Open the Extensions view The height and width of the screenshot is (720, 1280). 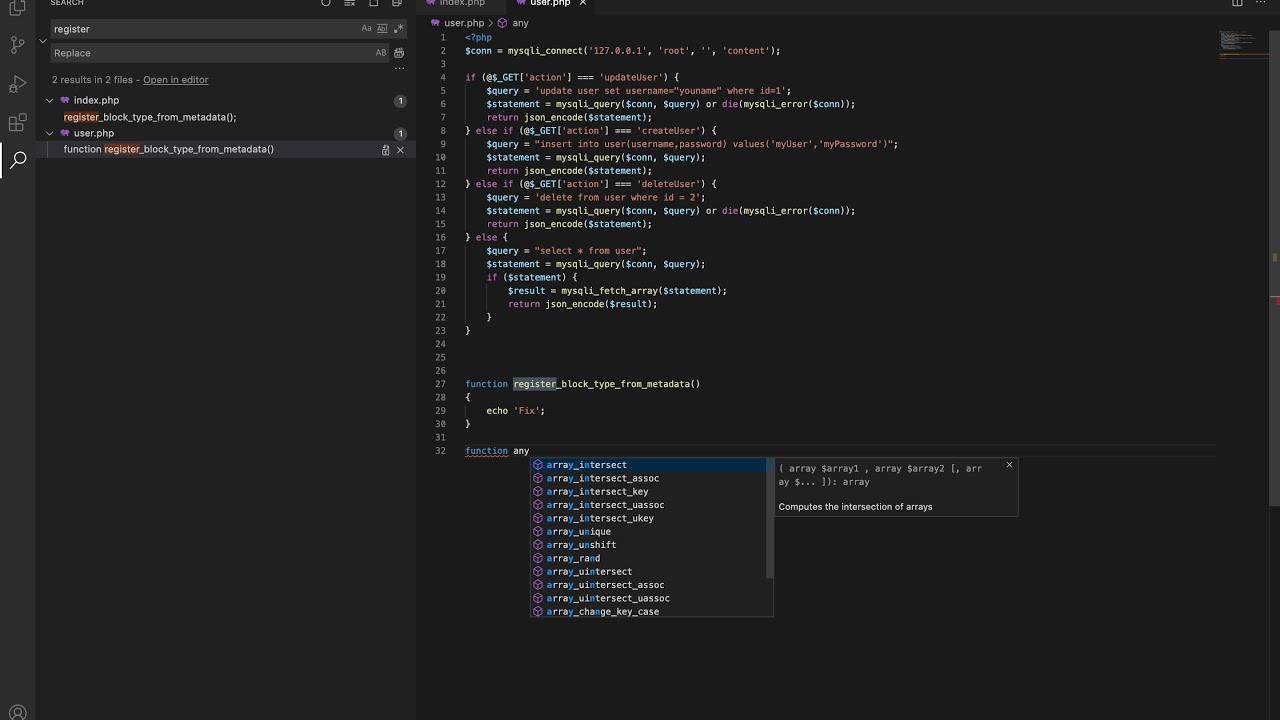(x=17, y=123)
